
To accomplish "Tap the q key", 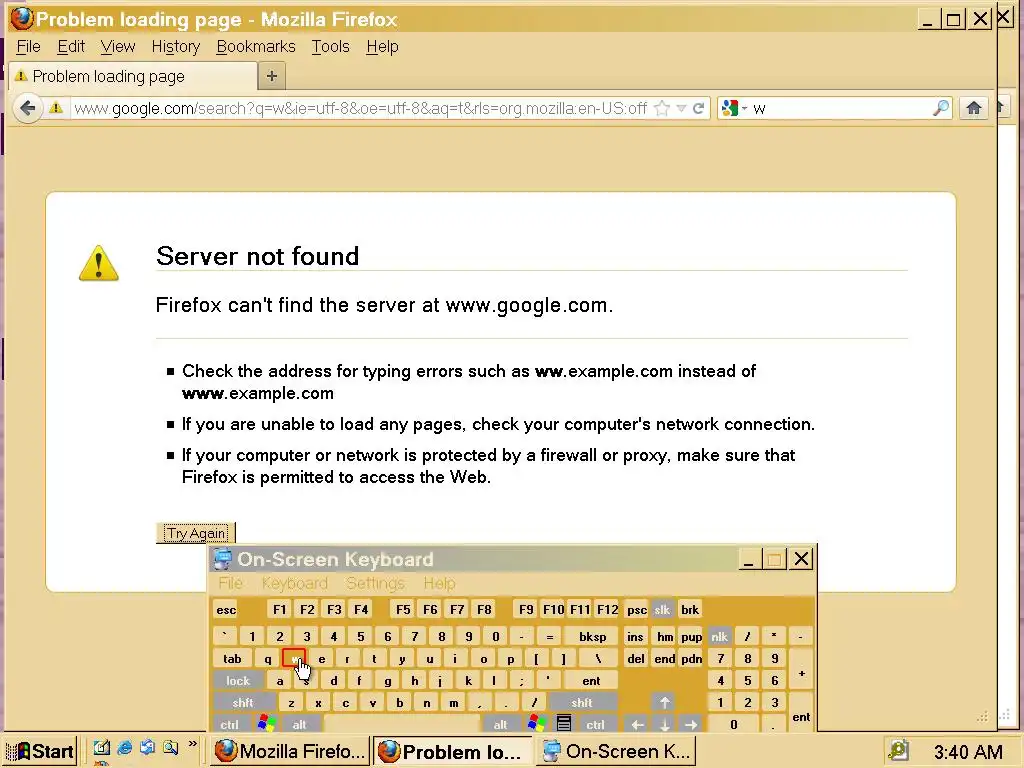I will 268,659.
